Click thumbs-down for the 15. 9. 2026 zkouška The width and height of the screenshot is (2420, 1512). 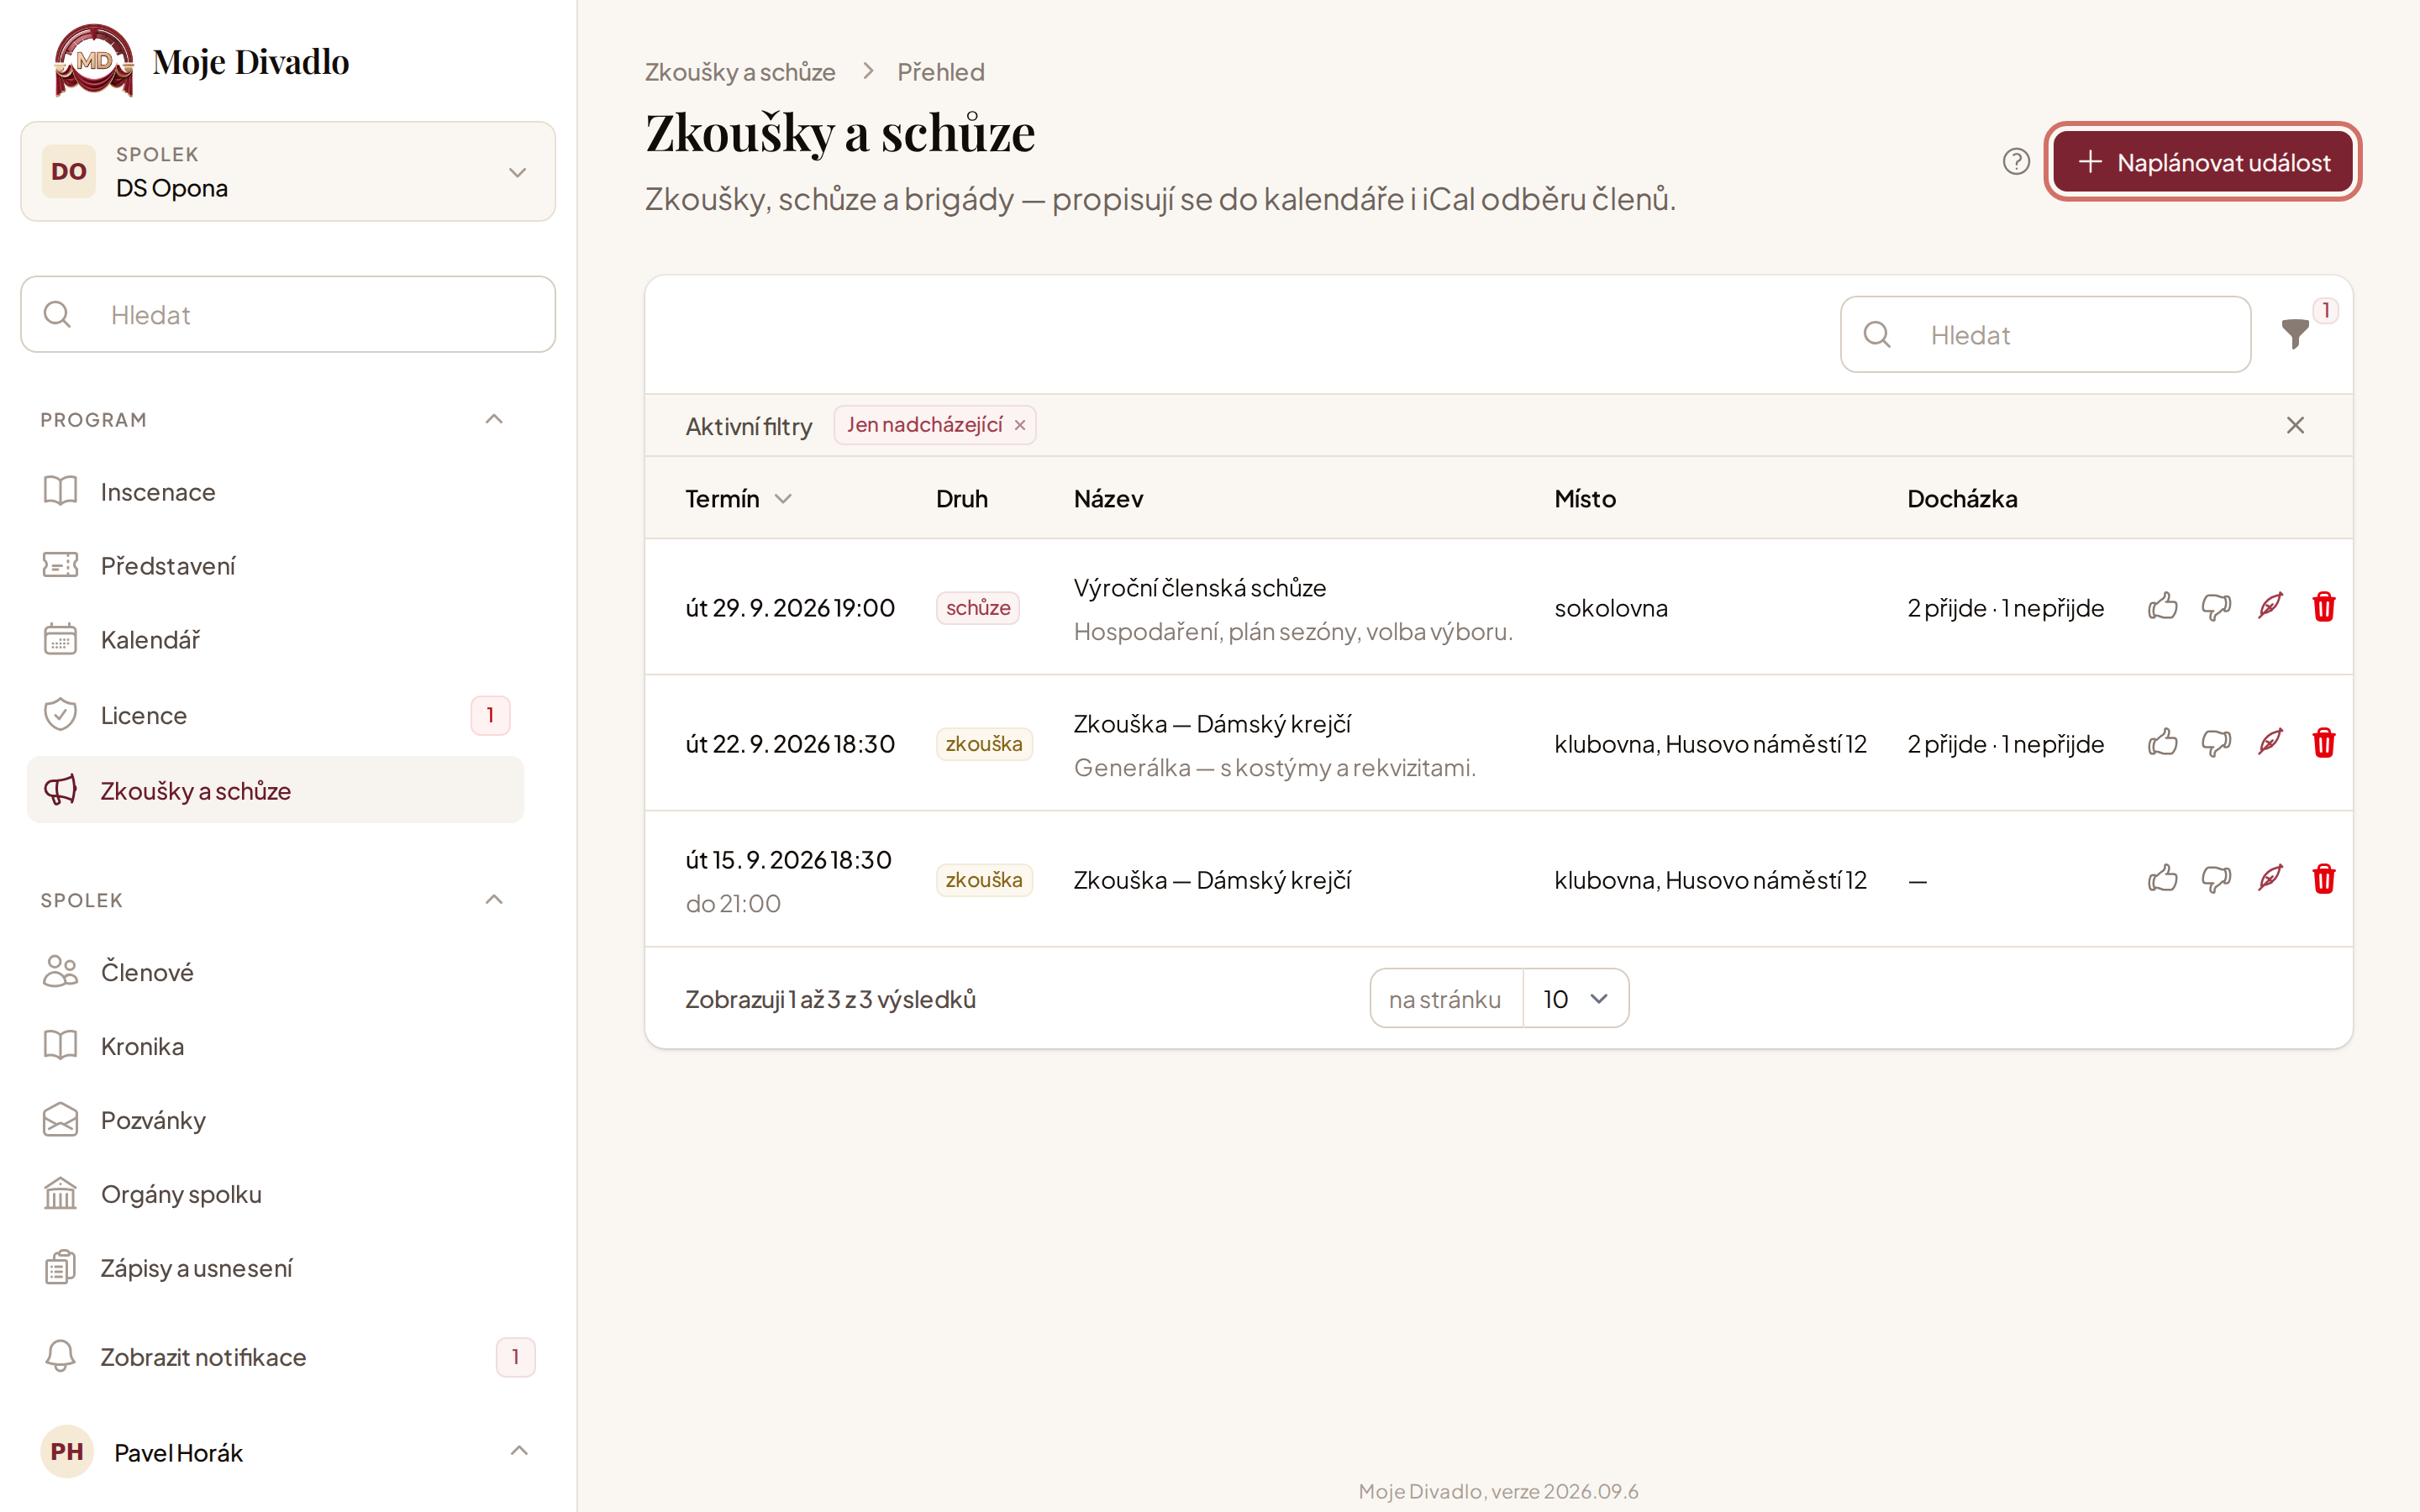coord(2216,879)
